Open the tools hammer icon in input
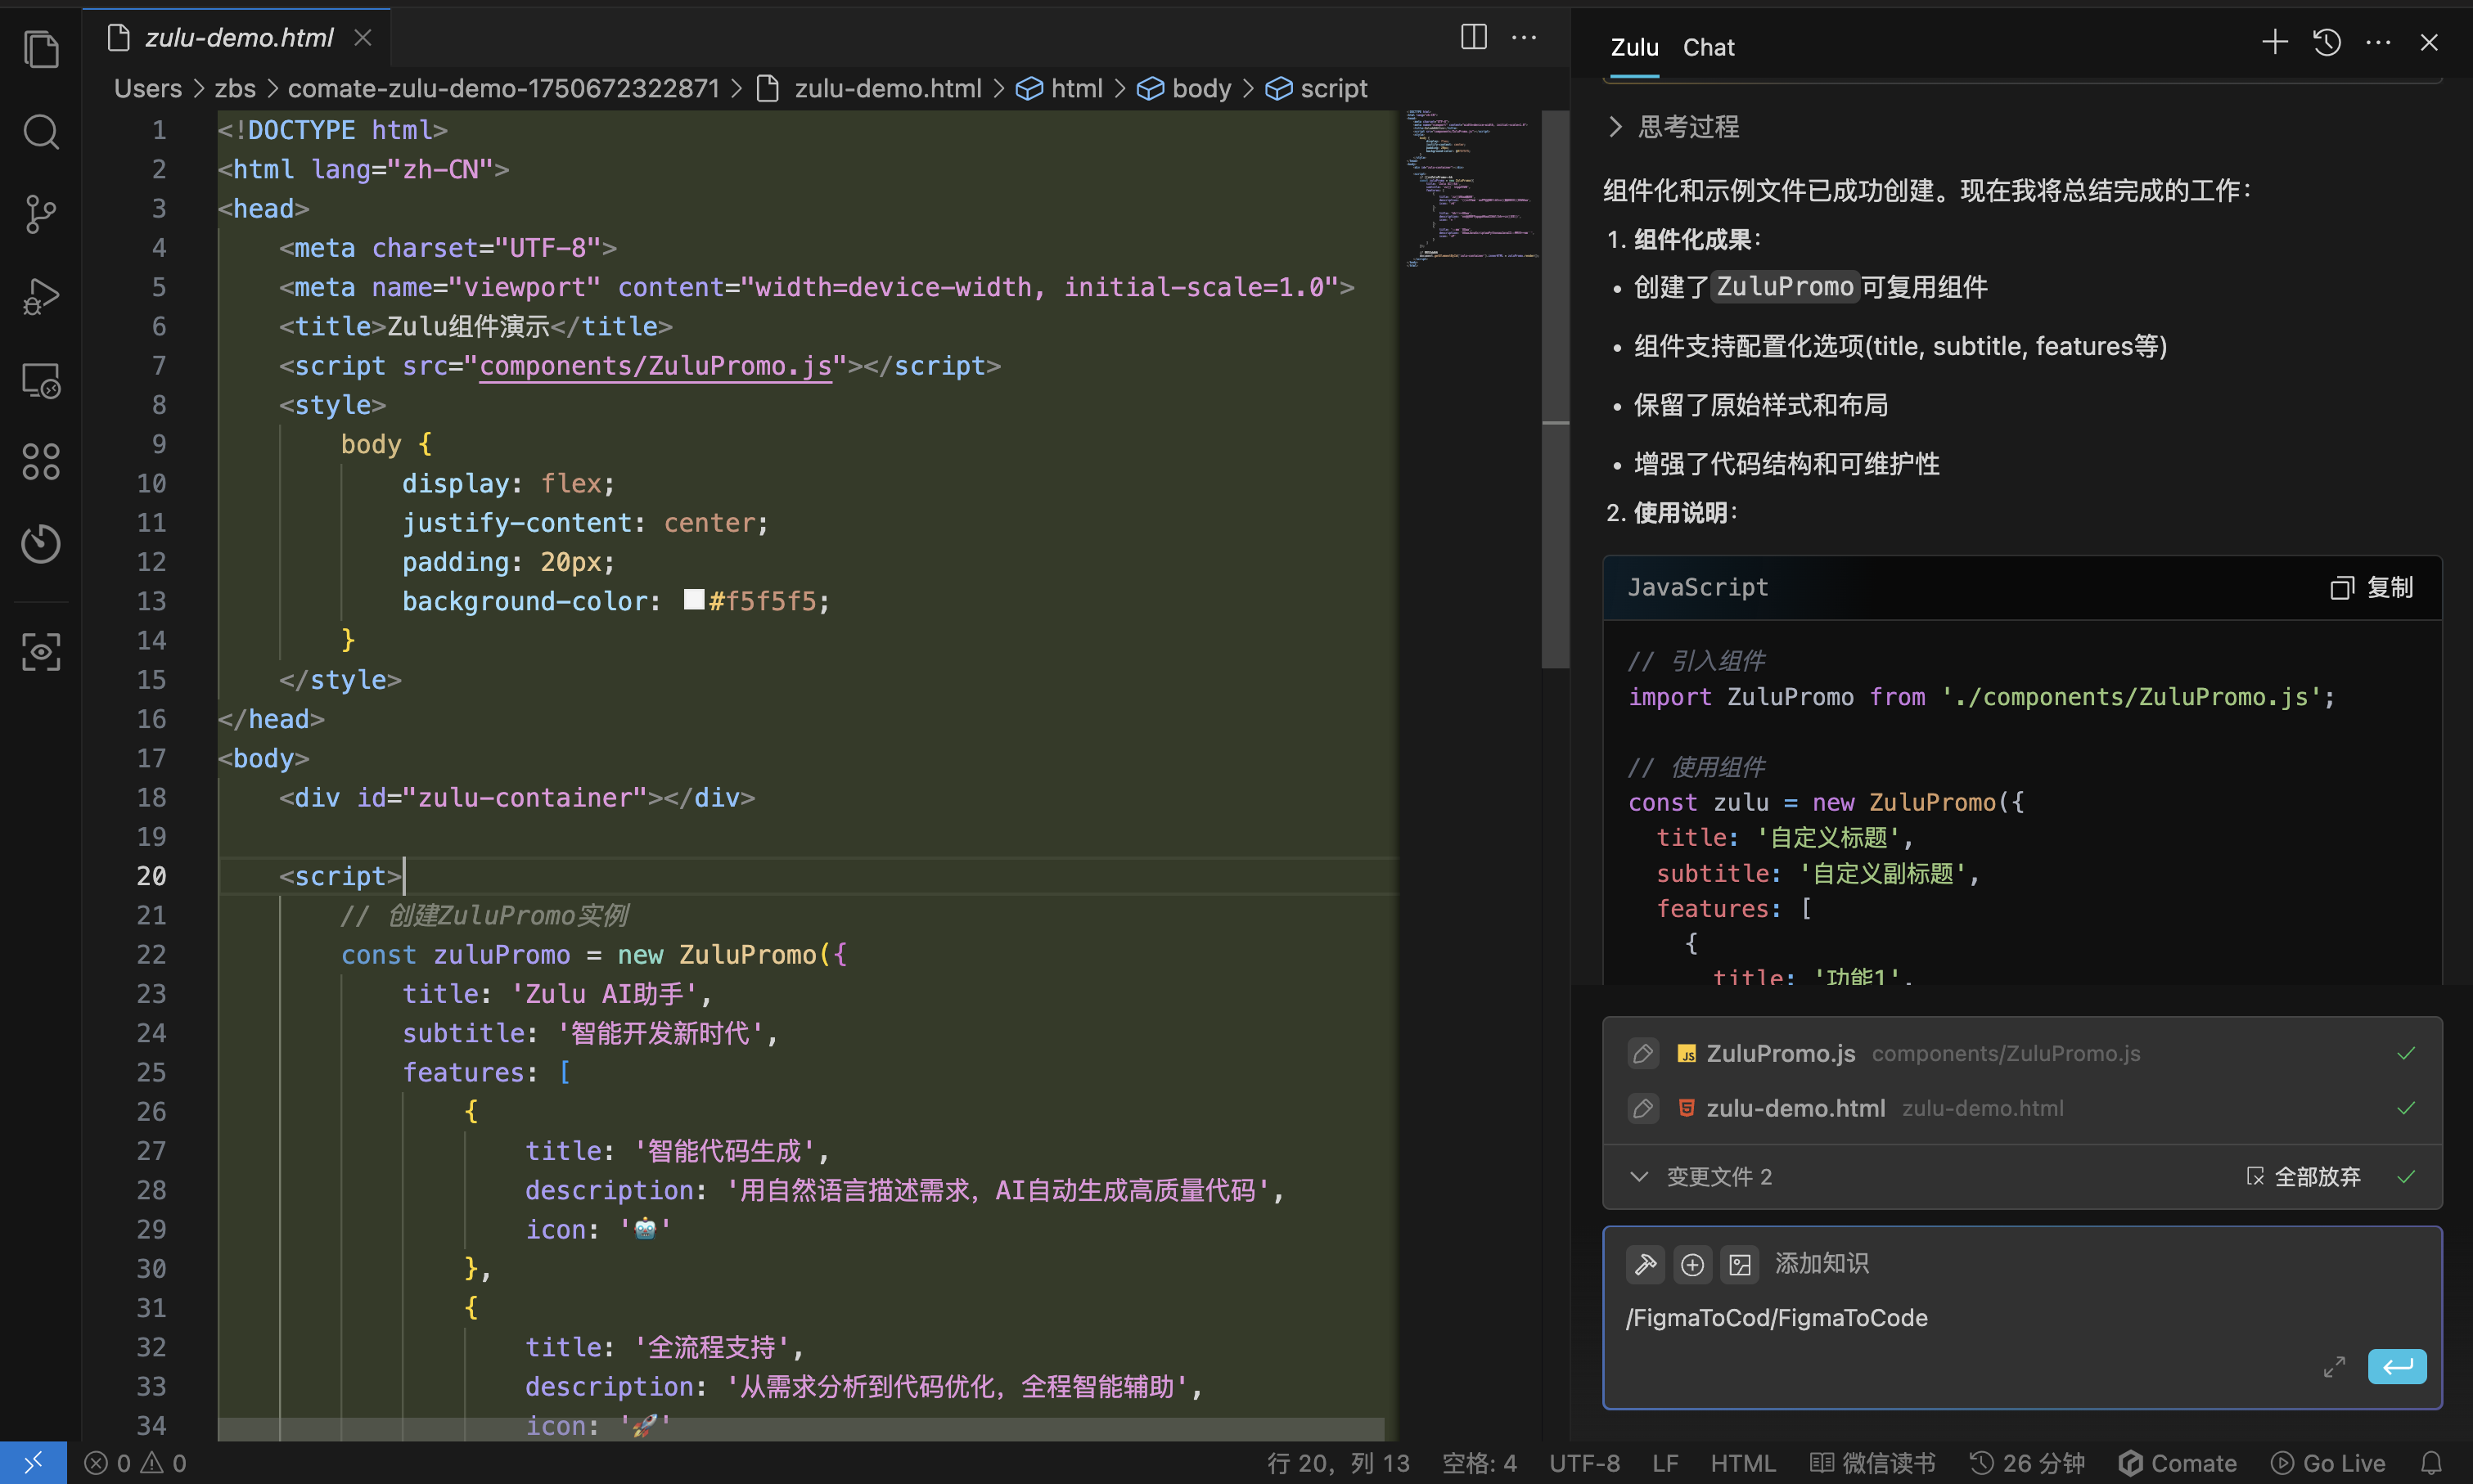The width and height of the screenshot is (2473, 1484). [1645, 1264]
